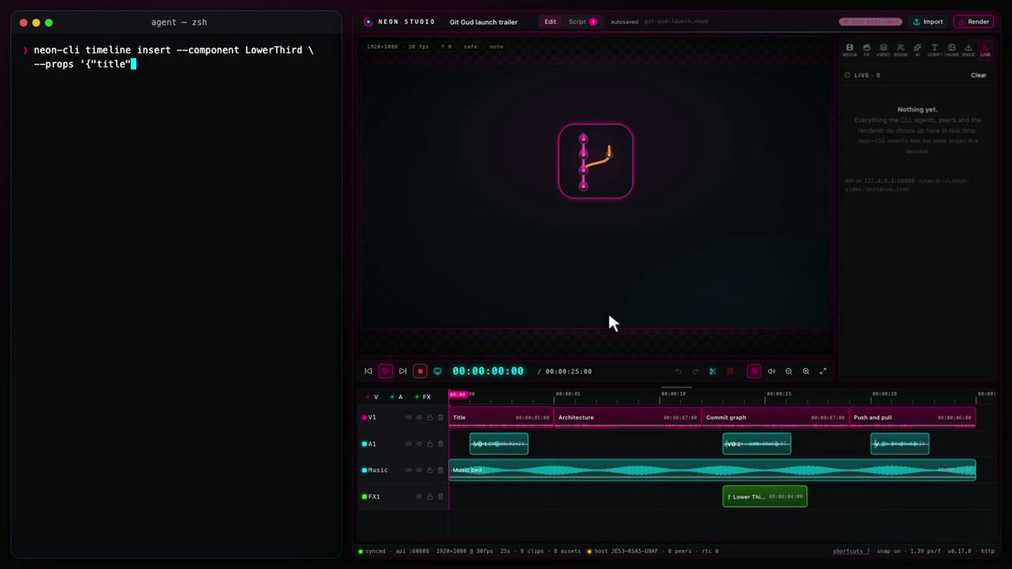
Task: Undo the last edit in transport bar
Action: point(678,372)
